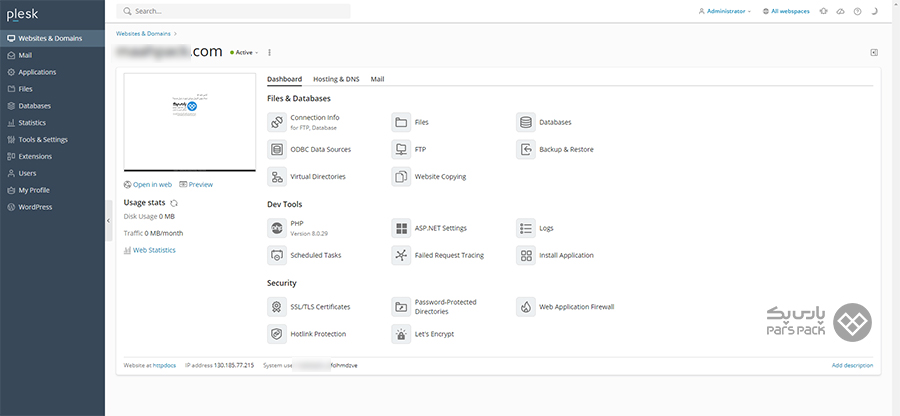Open the Administrator account dropdown
The image size is (900, 416).
[x=724, y=11]
